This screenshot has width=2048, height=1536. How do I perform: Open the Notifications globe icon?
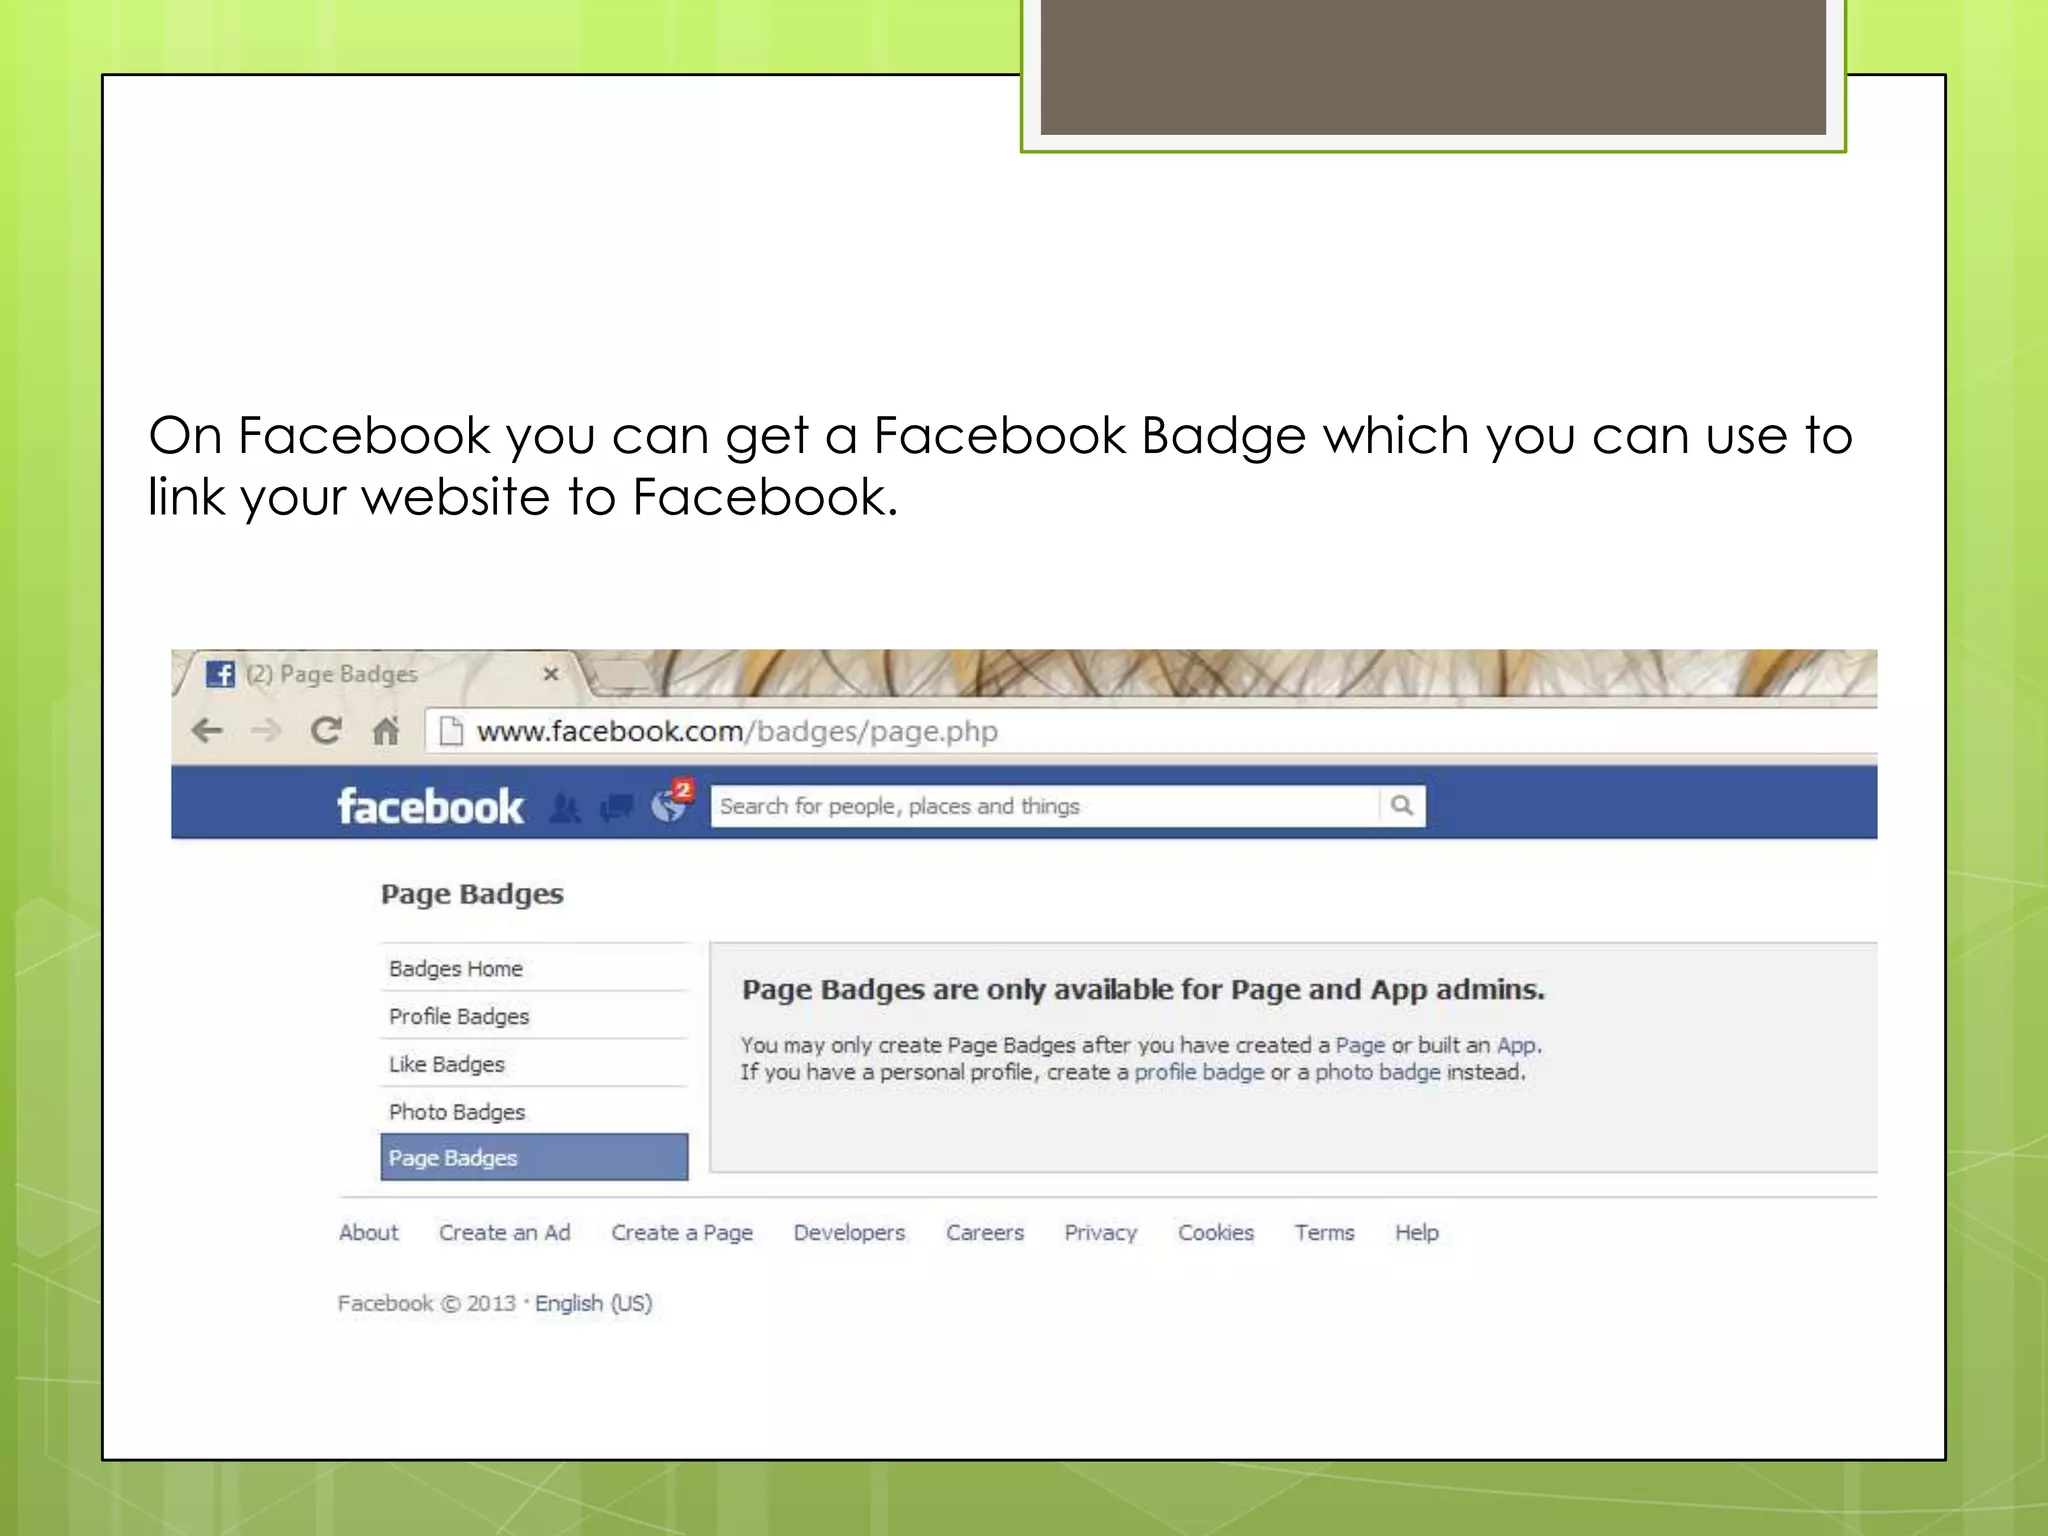[669, 805]
